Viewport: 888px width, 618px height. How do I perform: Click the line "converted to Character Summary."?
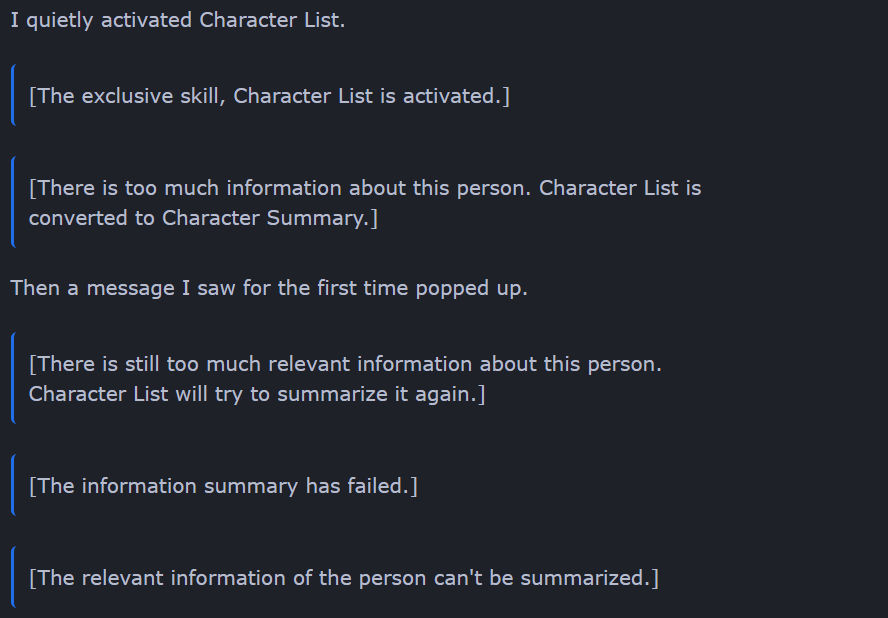point(203,218)
